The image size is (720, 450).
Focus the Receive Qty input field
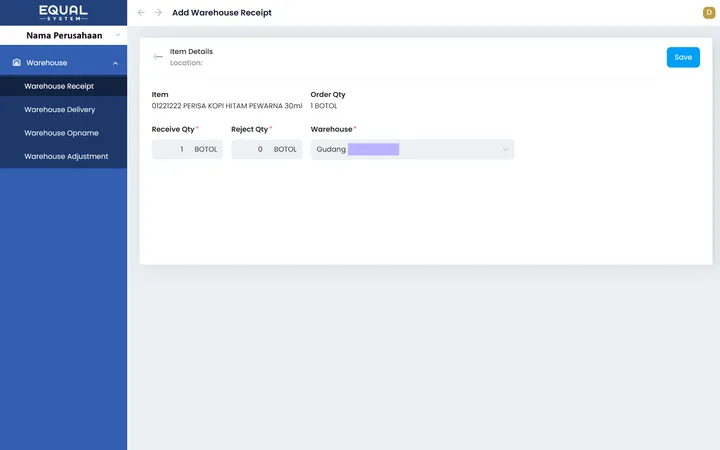[x=187, y=149]
